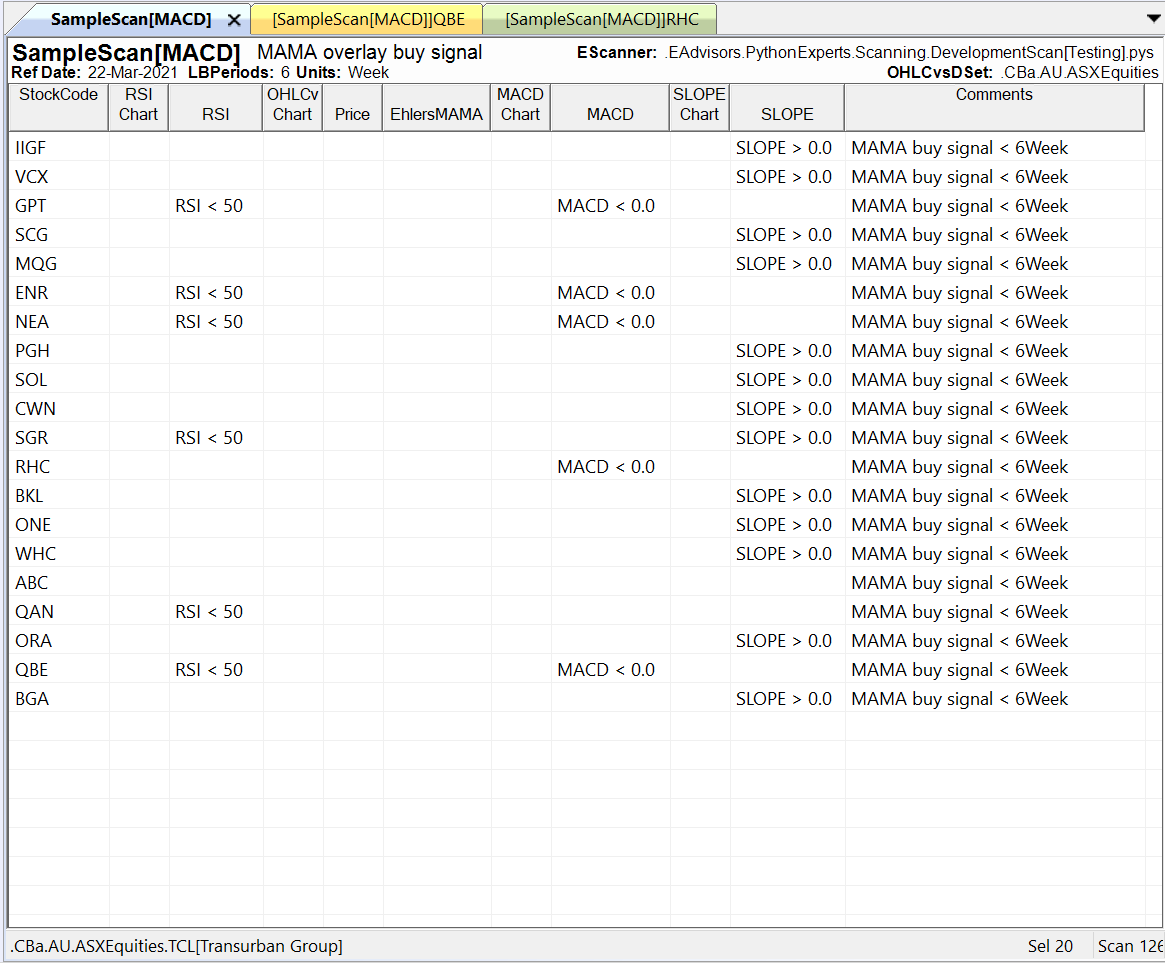Switch to the [SampleScan[MACD]]QBE tab
Viewport: 1165px width, 963px height.
pyautogui.click(x=368, y=19)
